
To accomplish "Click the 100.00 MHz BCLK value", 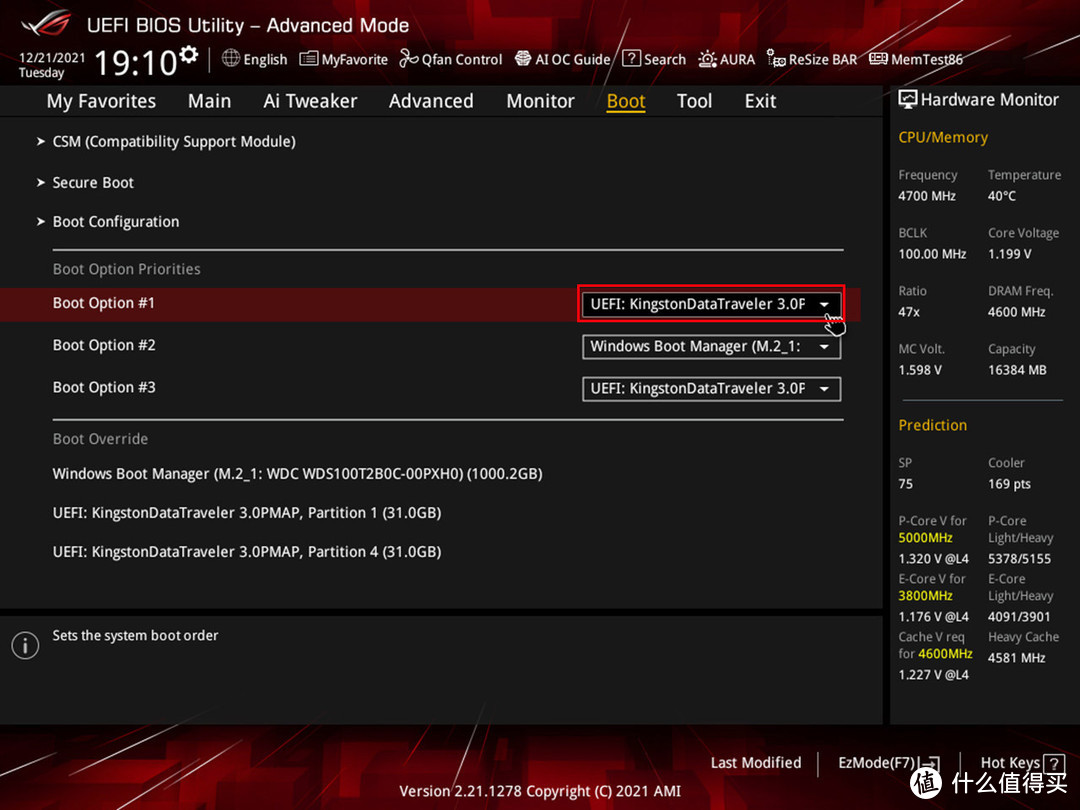I will pos(932,254).
